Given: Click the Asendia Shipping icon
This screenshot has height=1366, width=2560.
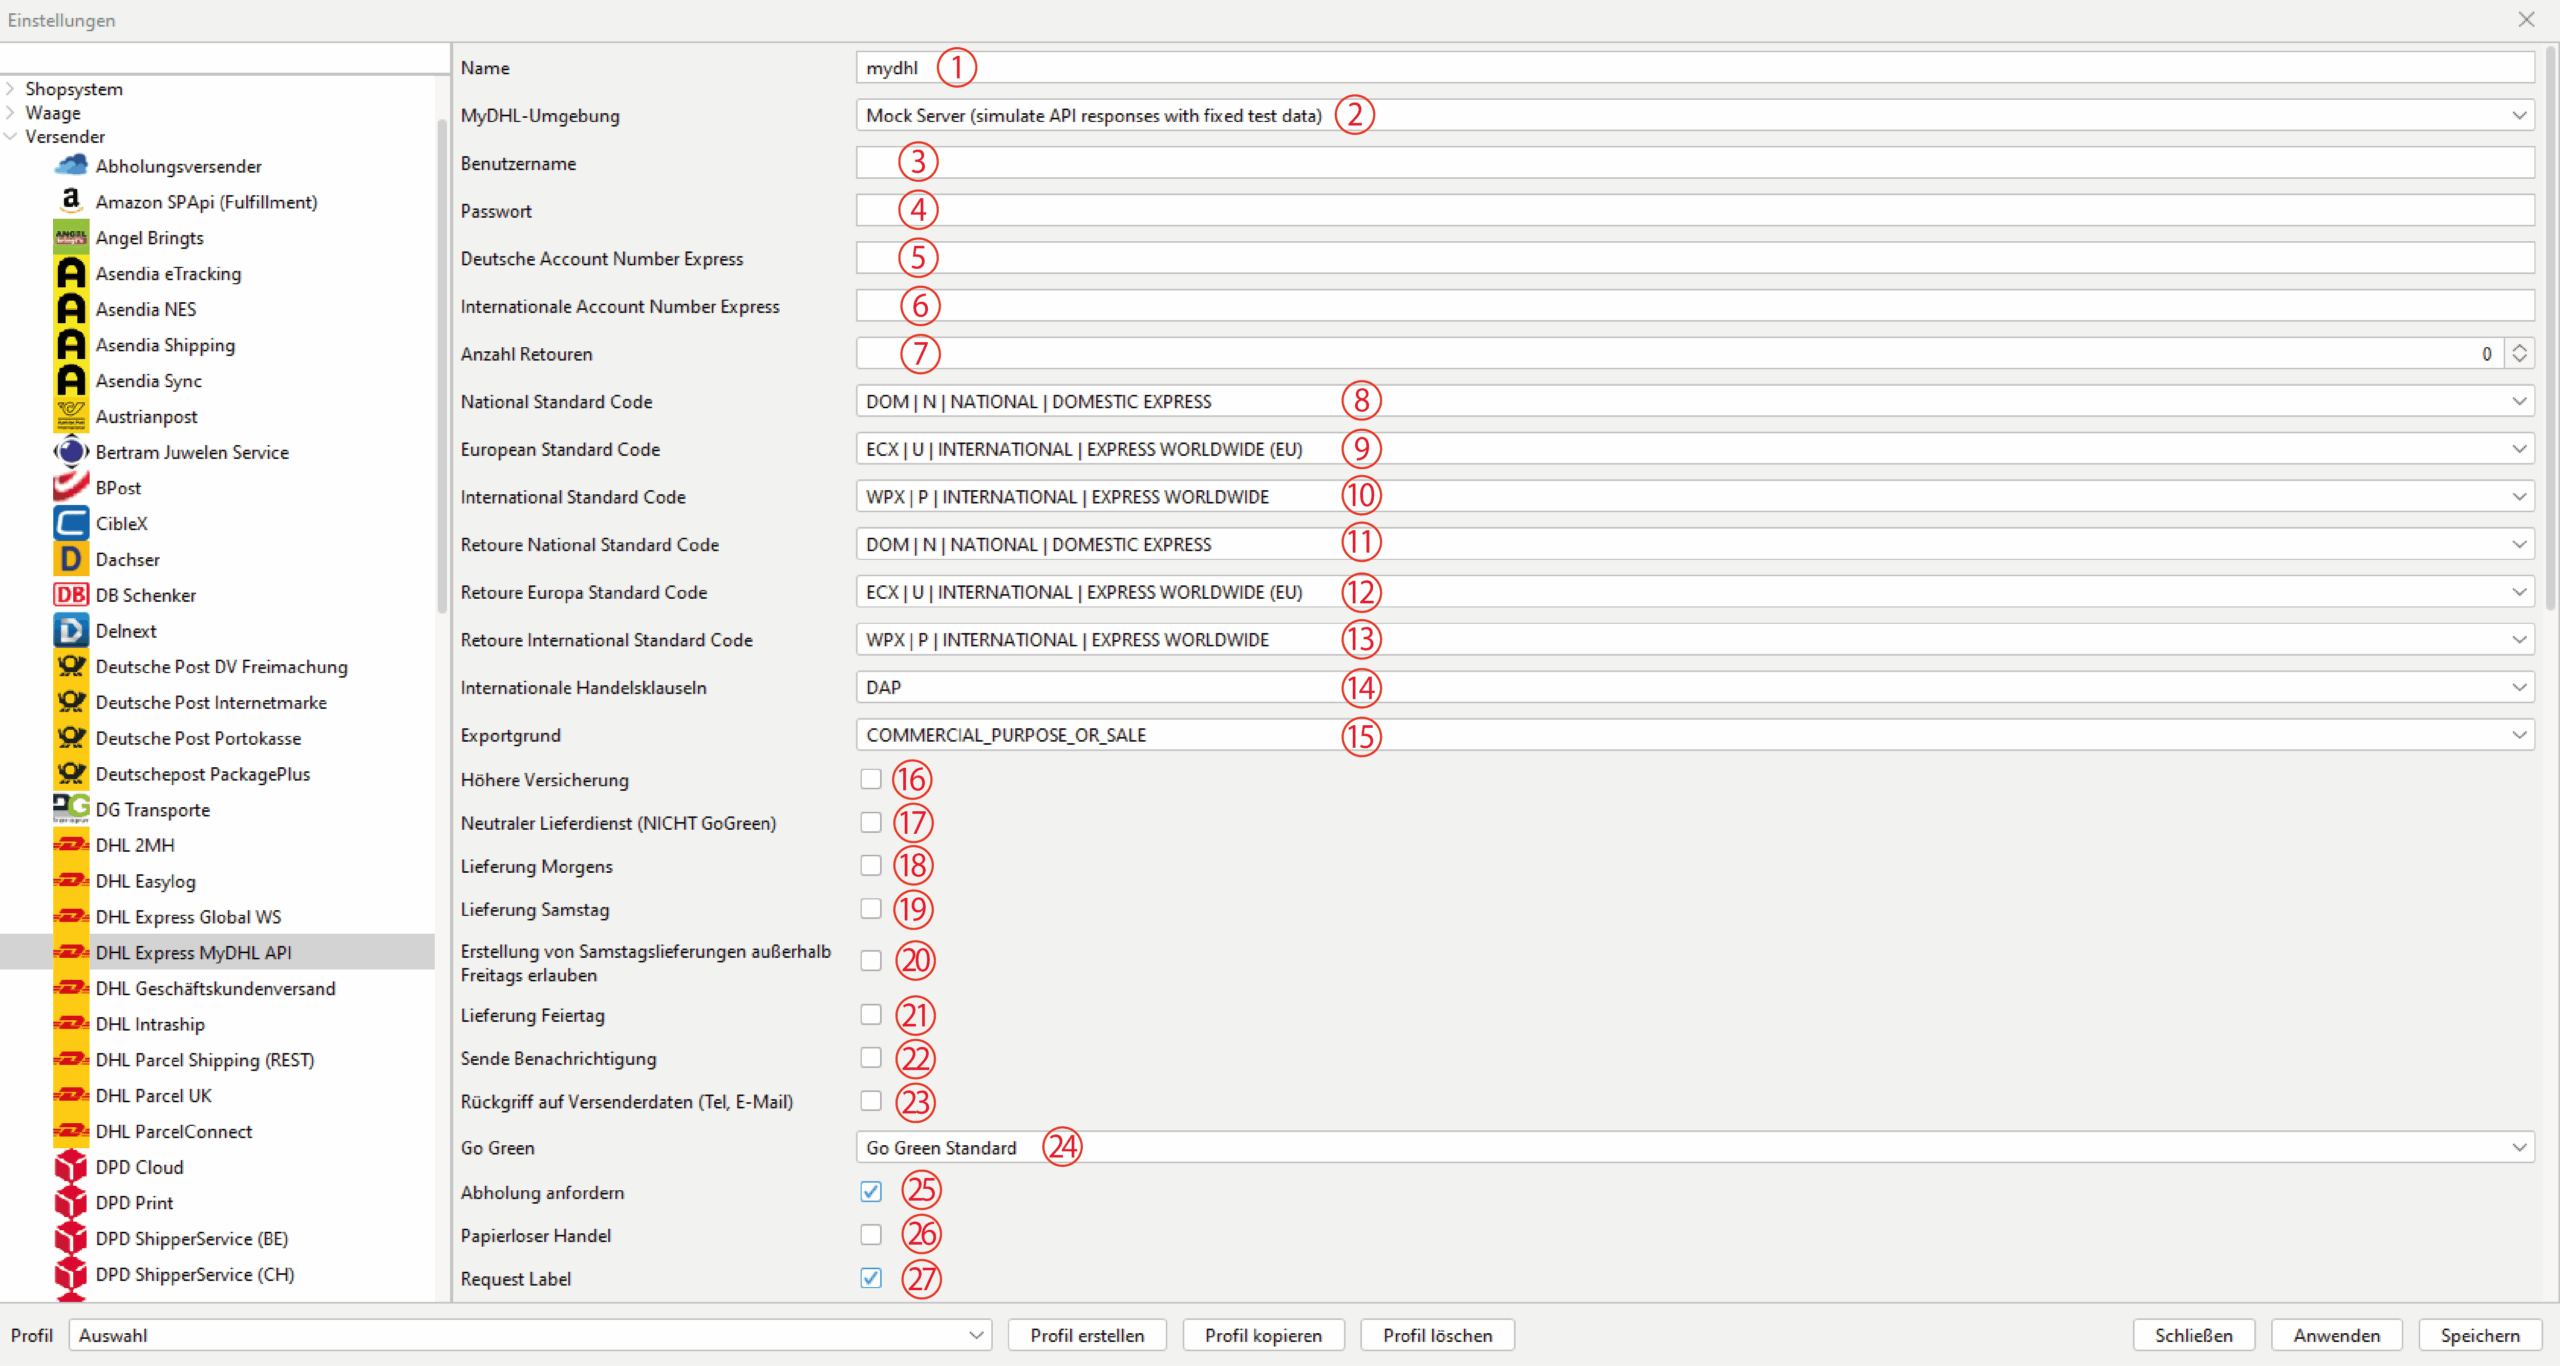Looking at the screenshot, I should click(x=71, y=345).
